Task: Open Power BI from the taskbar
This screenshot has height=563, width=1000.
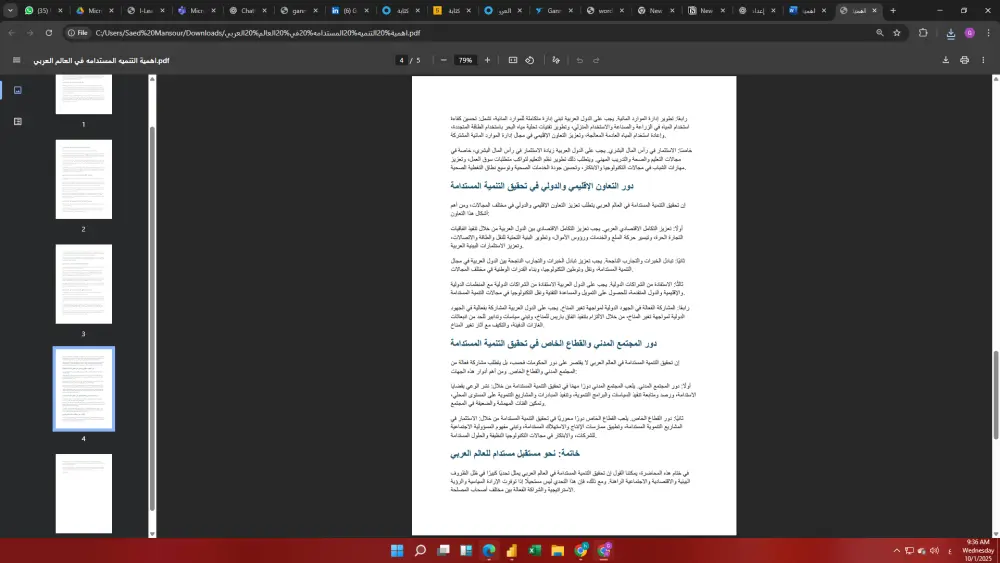Action: (x=512, y=550)
